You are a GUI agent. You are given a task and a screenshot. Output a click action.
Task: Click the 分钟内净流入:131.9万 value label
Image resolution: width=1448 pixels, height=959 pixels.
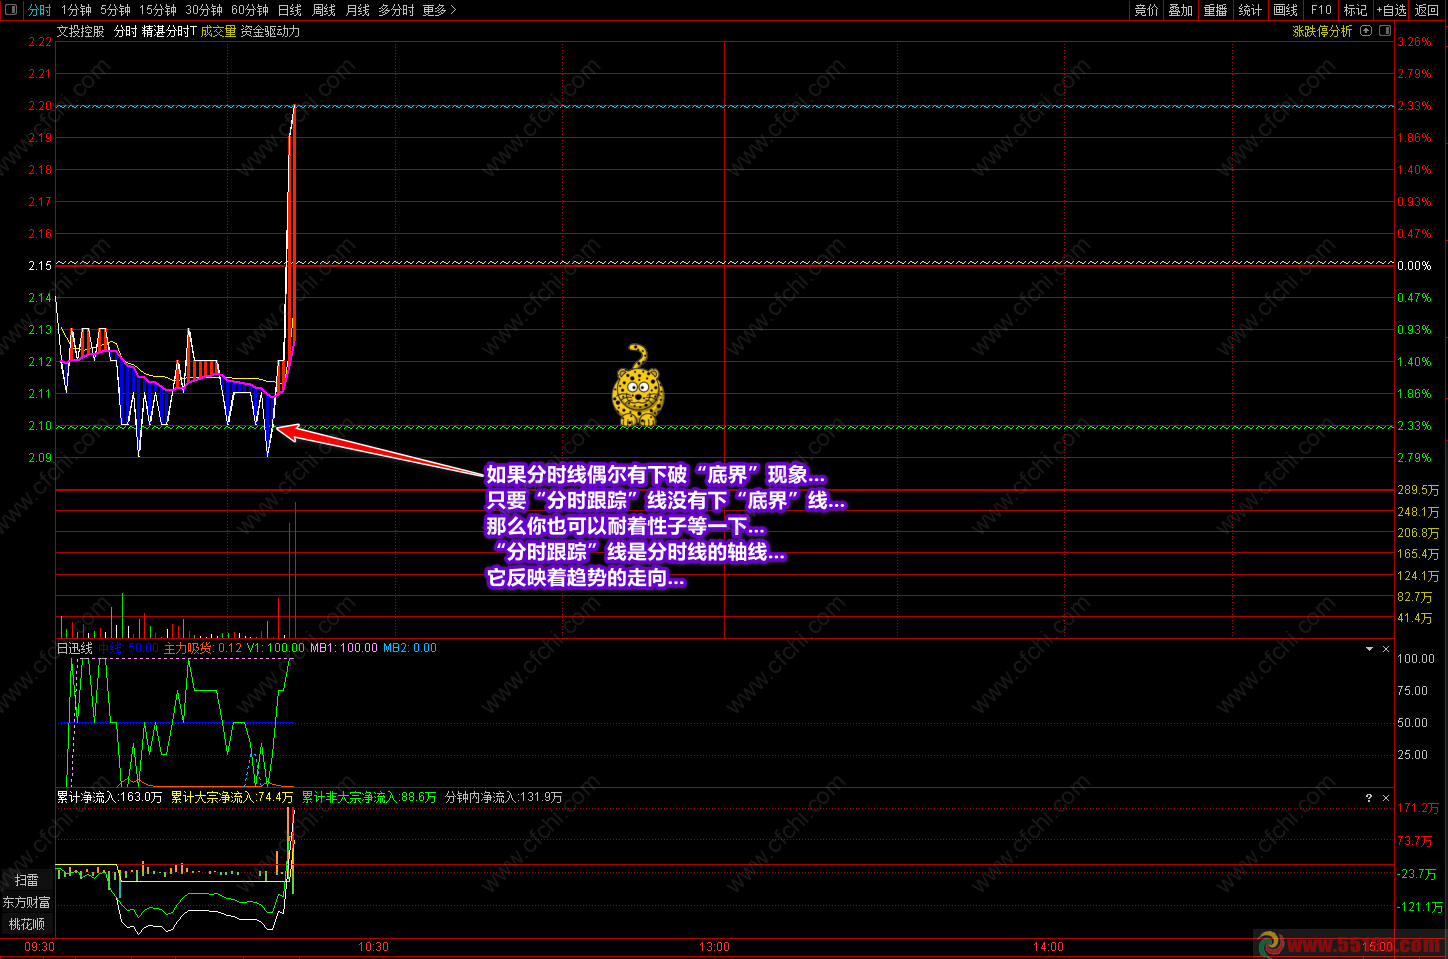tap(503, 797)
